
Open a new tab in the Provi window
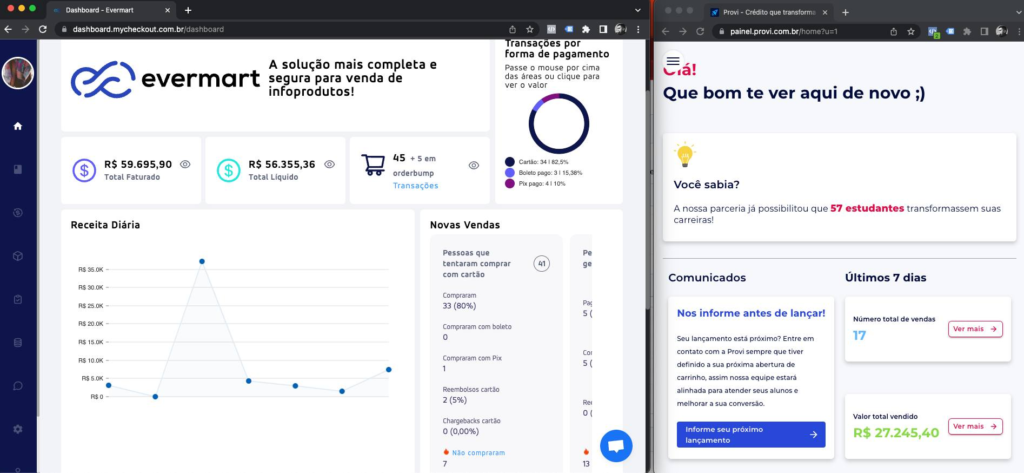(845, 12)
